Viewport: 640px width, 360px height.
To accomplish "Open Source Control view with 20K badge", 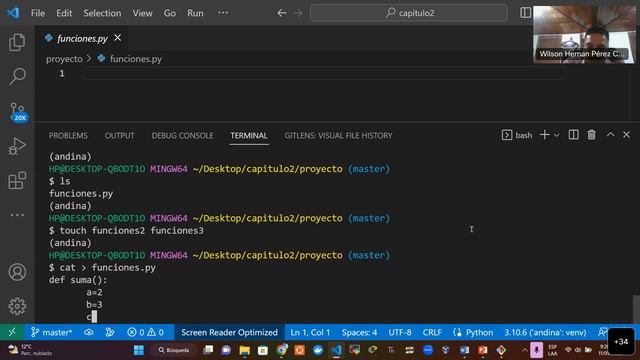I will 18,112.
